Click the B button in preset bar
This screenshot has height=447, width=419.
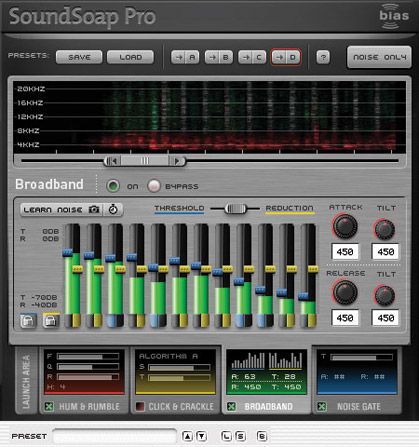[262, 436]
